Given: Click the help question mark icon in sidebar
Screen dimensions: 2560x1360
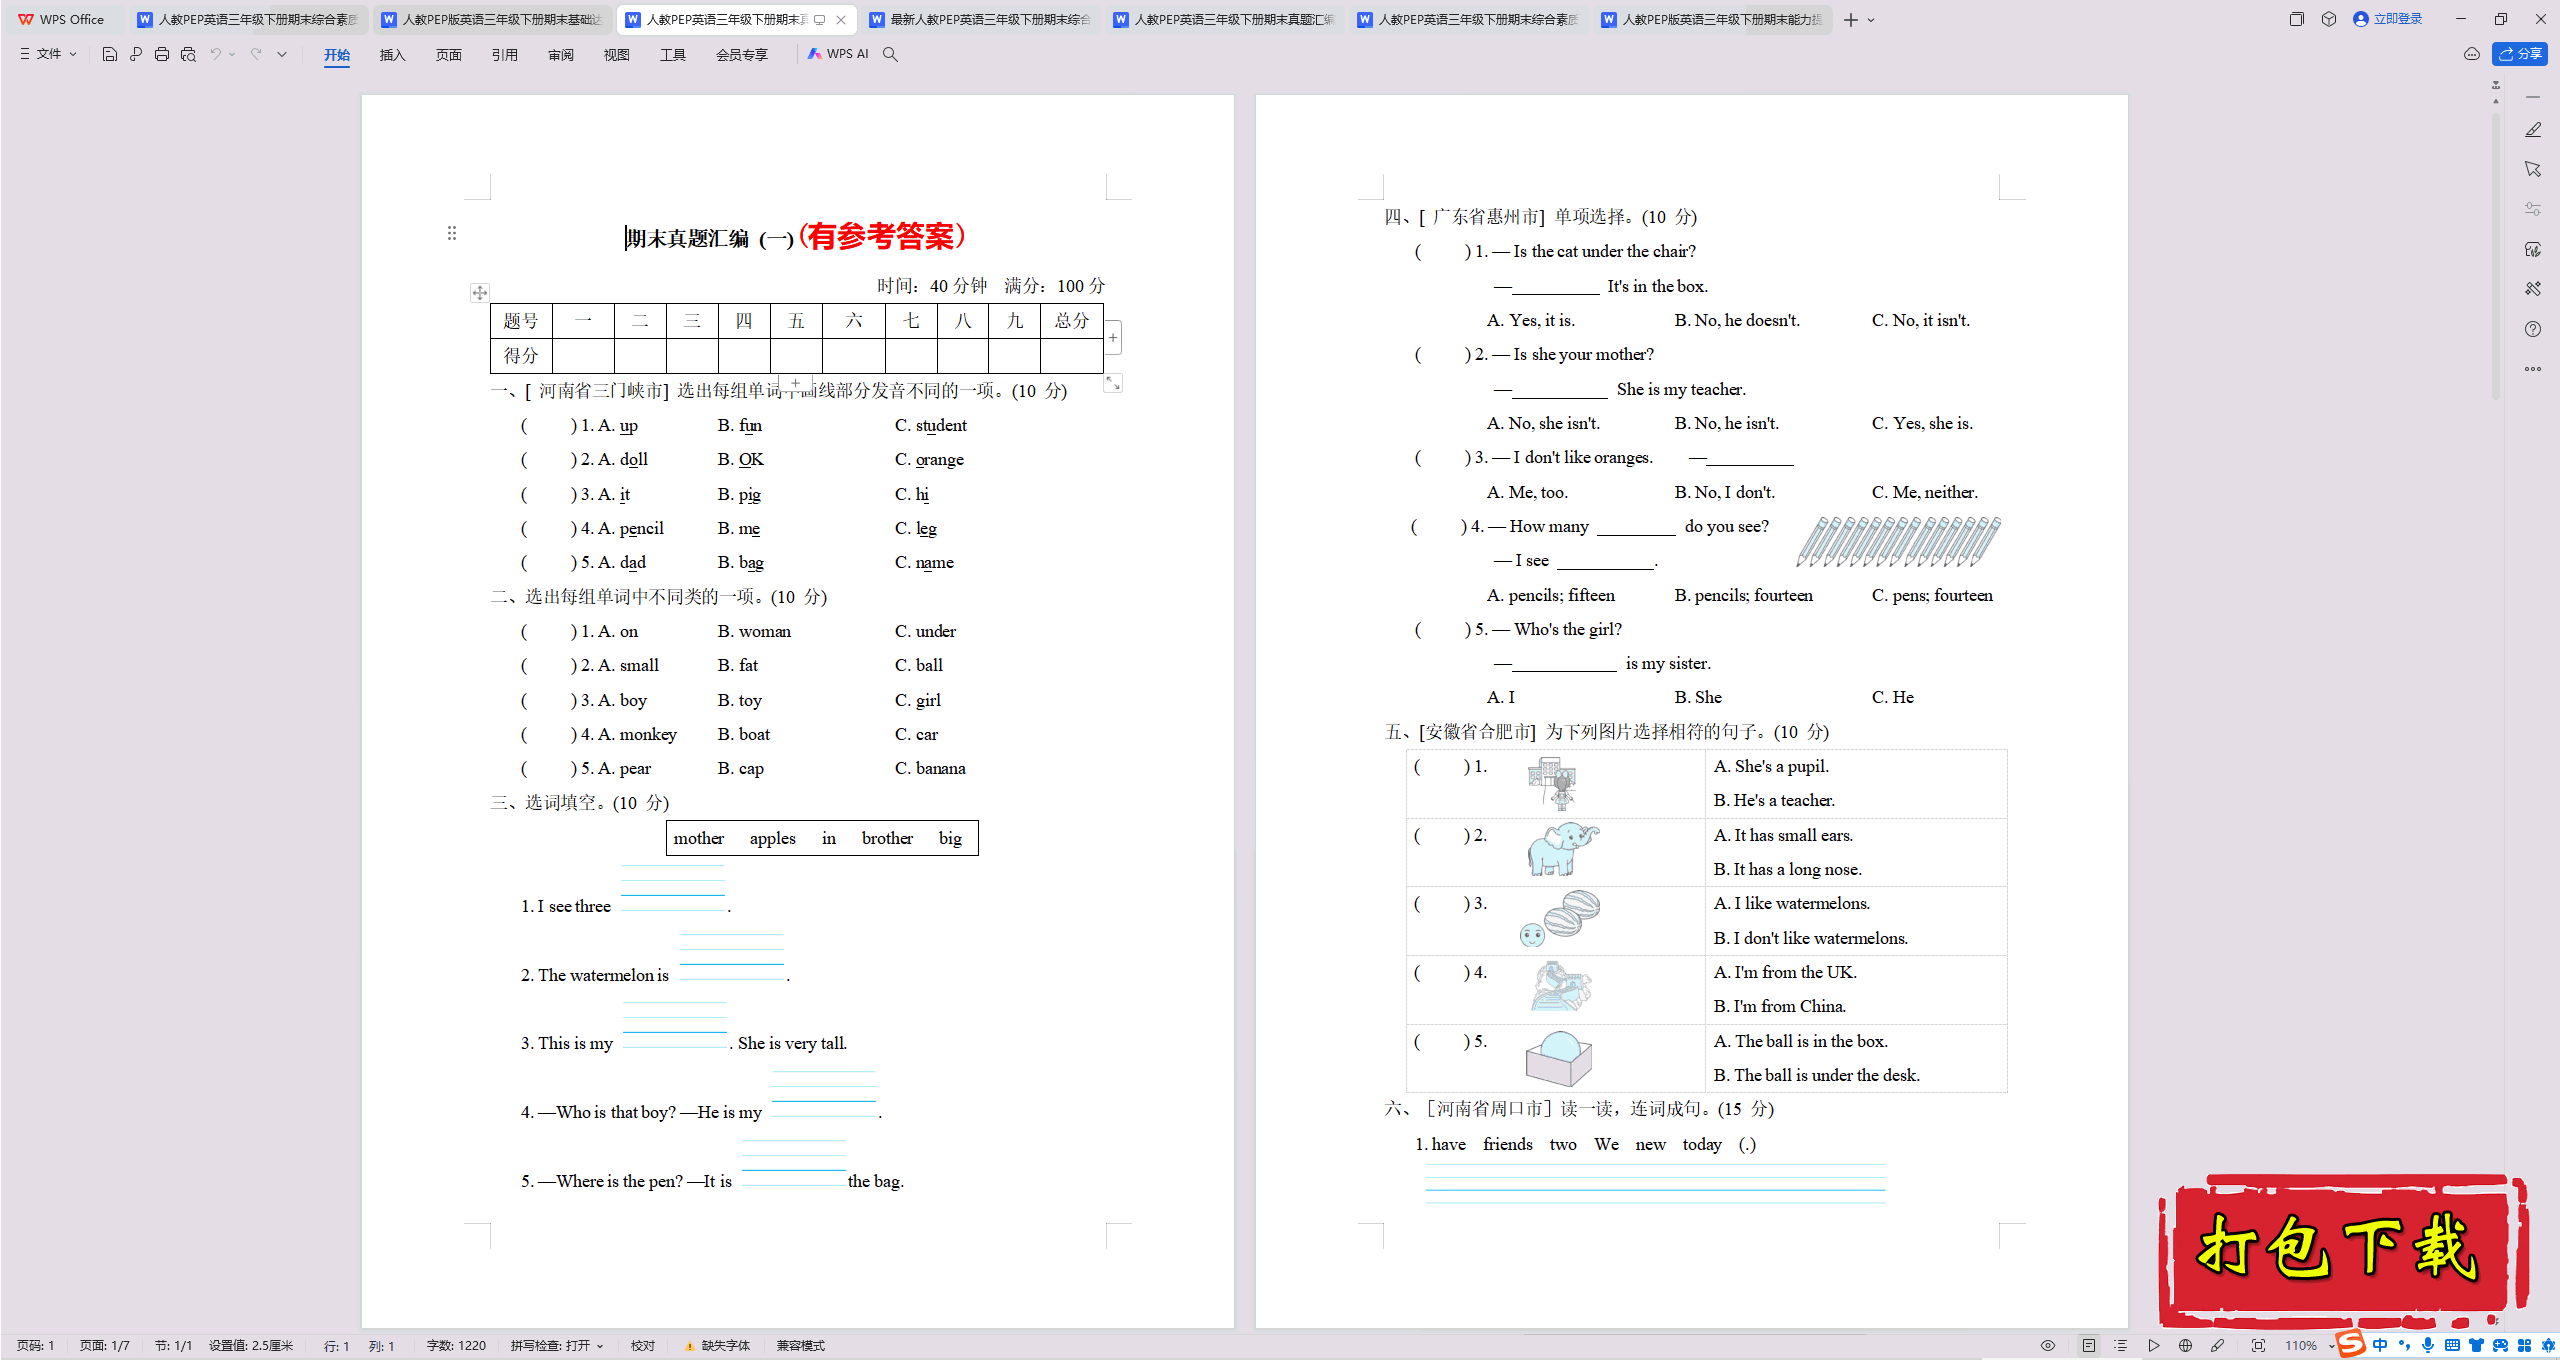Looking at the screenshot, I should point(2533,329).
